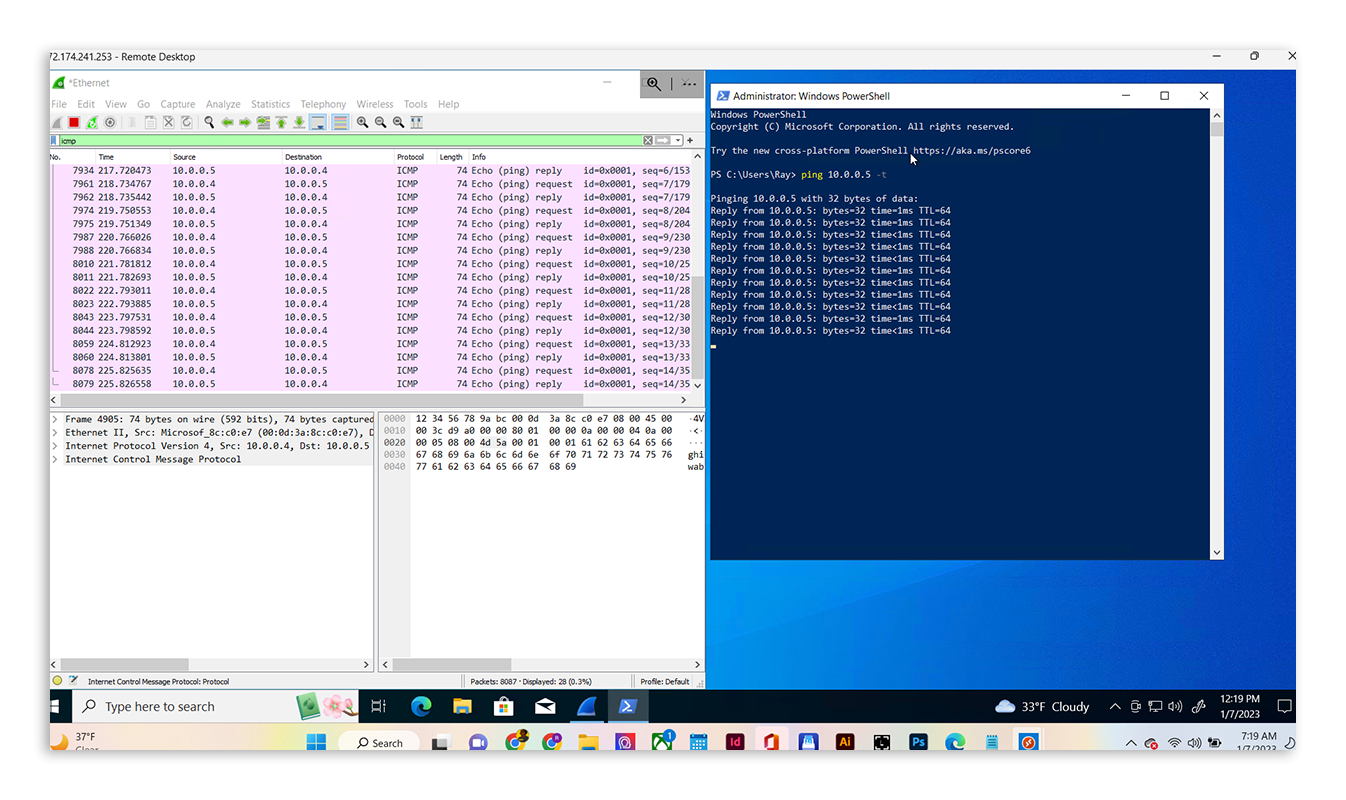Find a packet with the search icon
The image size is (1346, 800).
coord(208,122)
